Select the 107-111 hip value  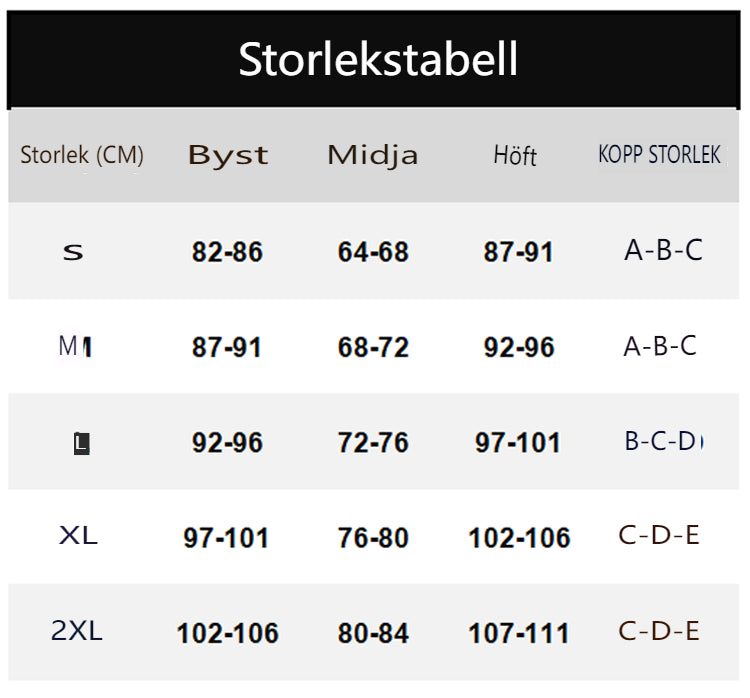pos(518,633)
